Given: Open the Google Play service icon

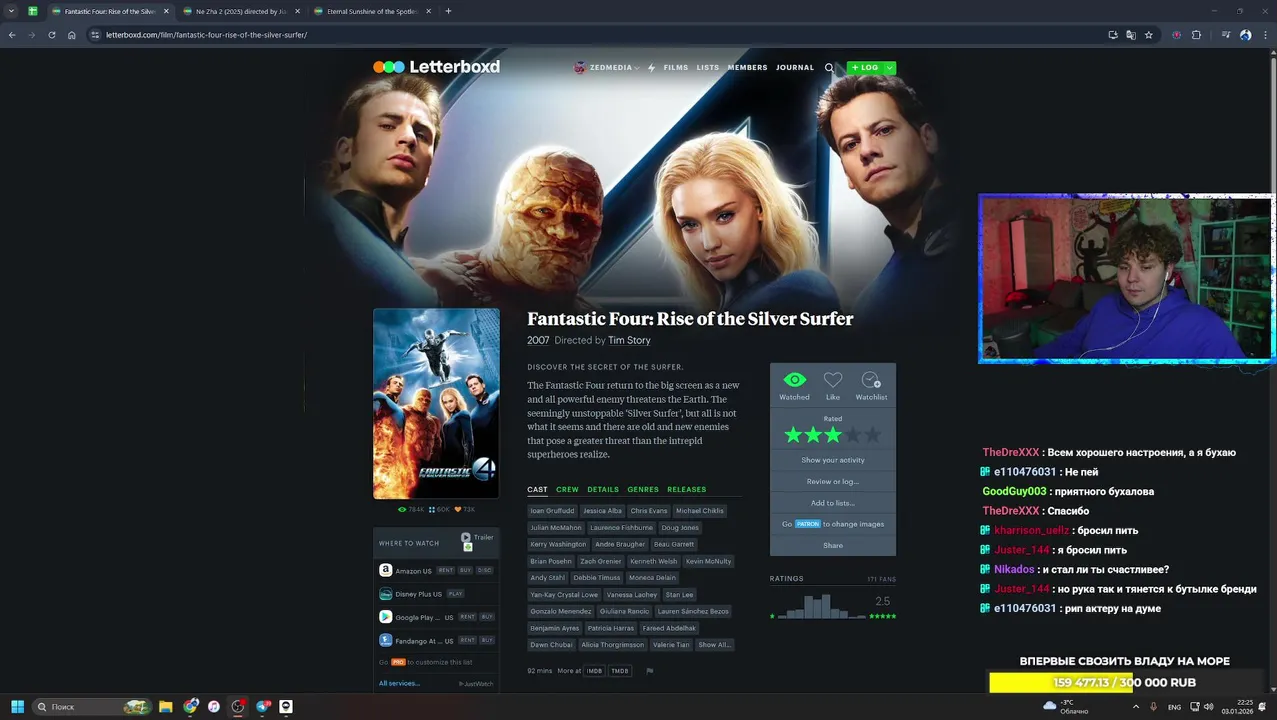Looking at the screenshot, I should 385,617.
